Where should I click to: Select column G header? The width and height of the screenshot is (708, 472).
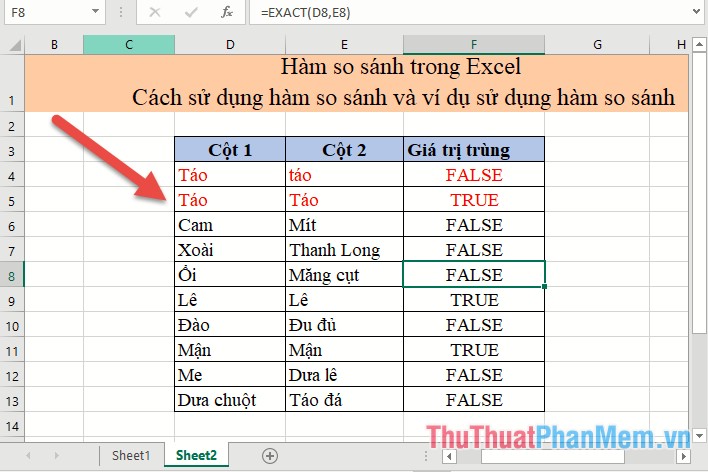tap(597, 45)
